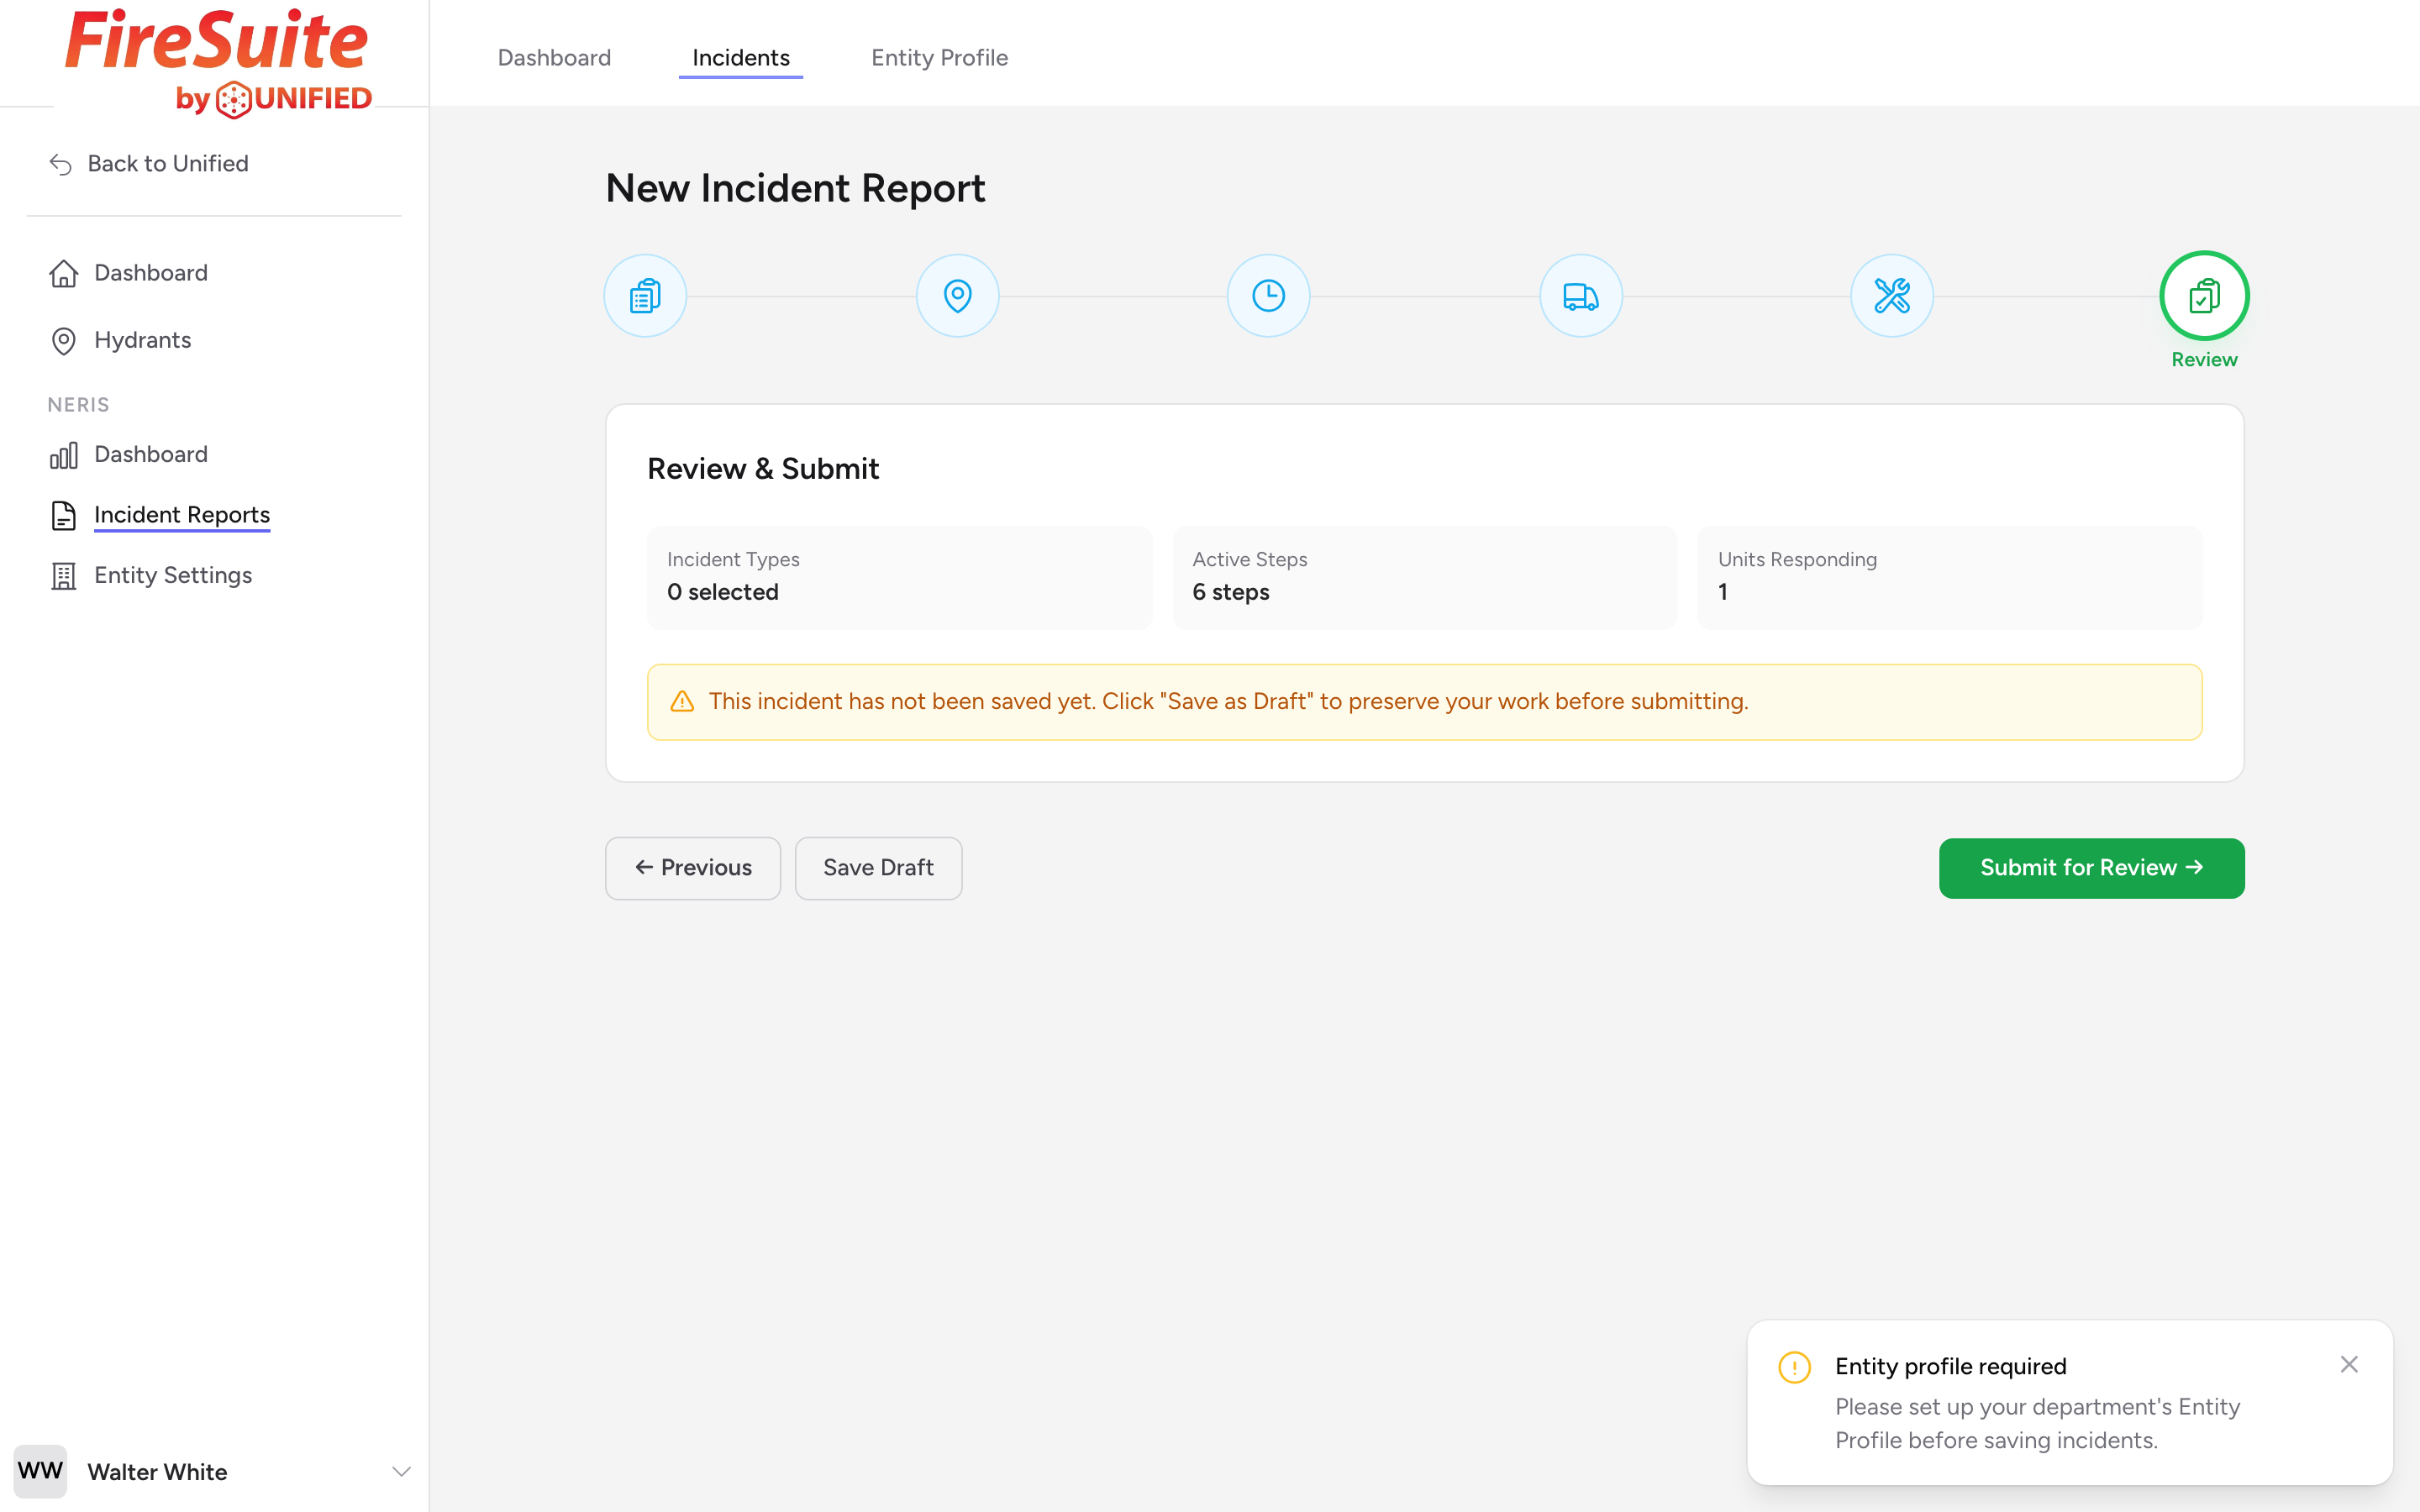This screenshot has height=1512, width=2420.
Task: Click the NERIS Dashboard bar chart icon
Action: pyautogui.click(x=64, y=455)
